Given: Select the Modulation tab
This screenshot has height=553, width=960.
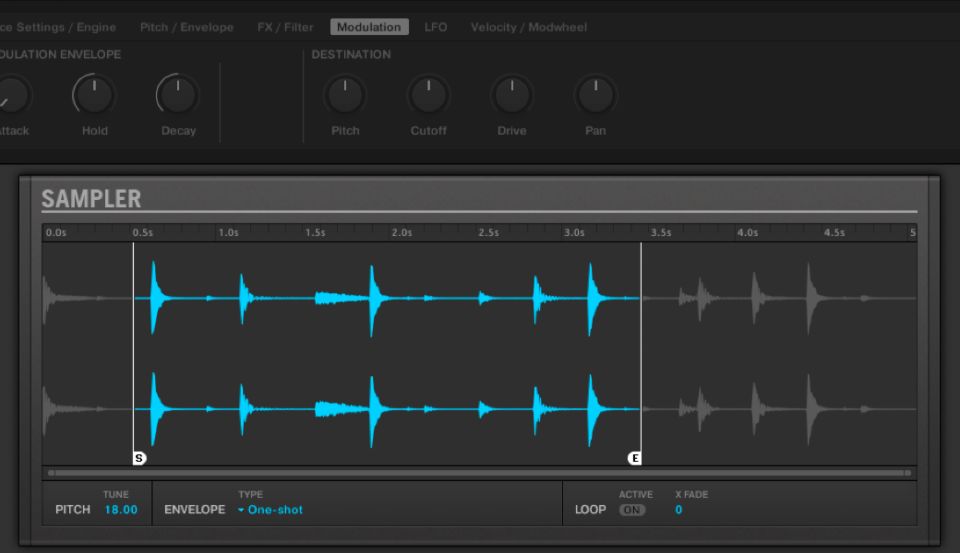Looking at the screenshot, I should [368, 27].
